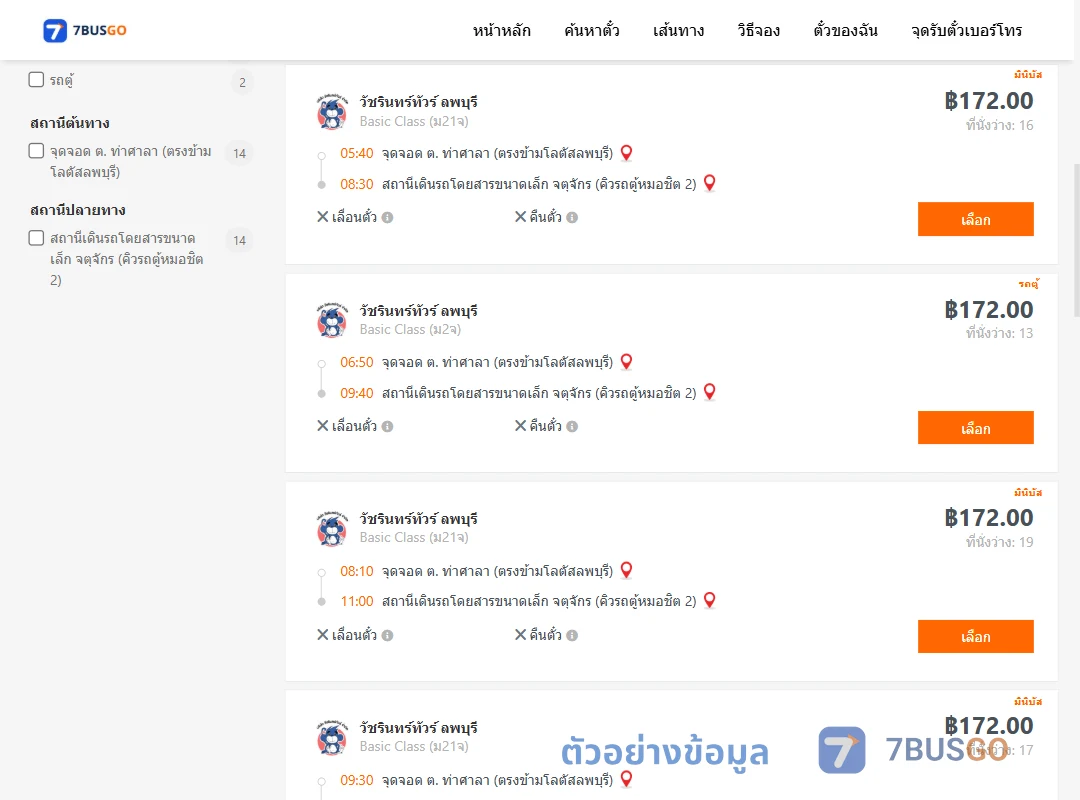The width and height of the screenshot is (1080, 800).
Task: Open map pin for 05:40 departure stop
Action: (626, 153)
